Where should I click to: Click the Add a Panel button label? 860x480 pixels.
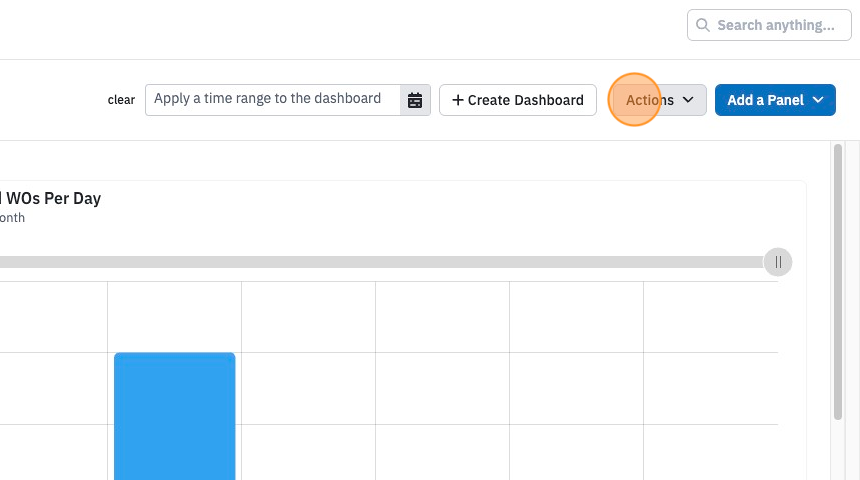(x=766, y=100)
